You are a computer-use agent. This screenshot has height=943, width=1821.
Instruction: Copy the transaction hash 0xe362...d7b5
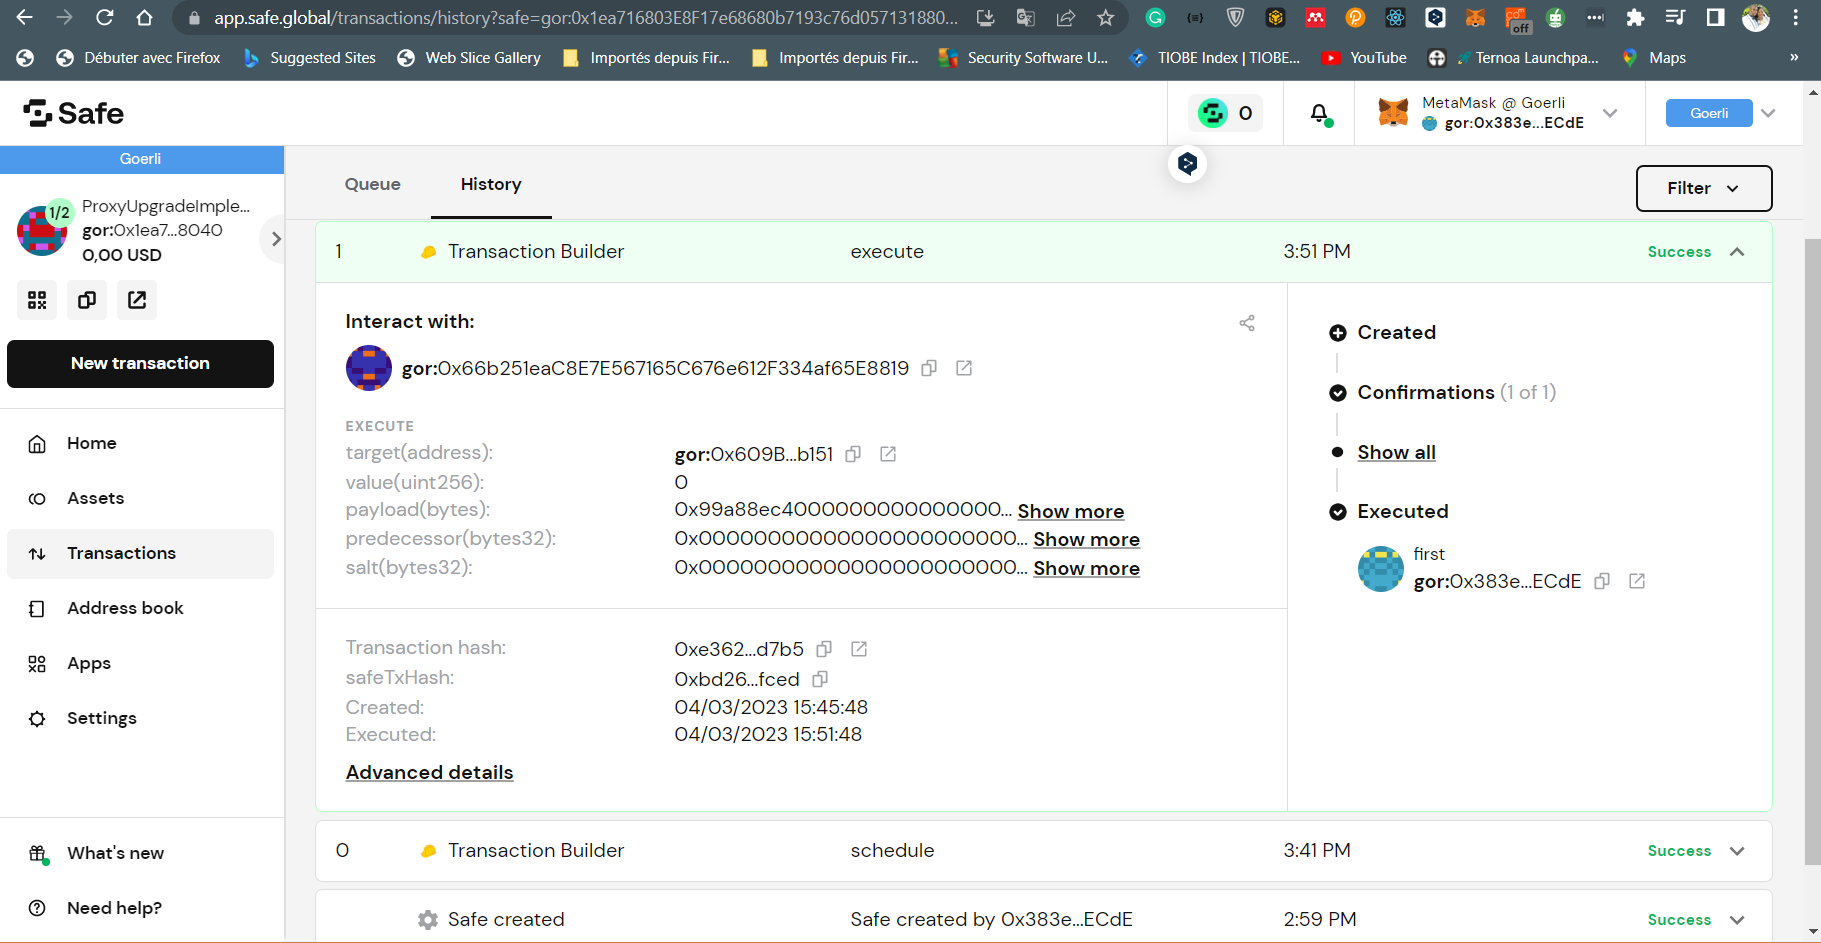tap(824, 649)
